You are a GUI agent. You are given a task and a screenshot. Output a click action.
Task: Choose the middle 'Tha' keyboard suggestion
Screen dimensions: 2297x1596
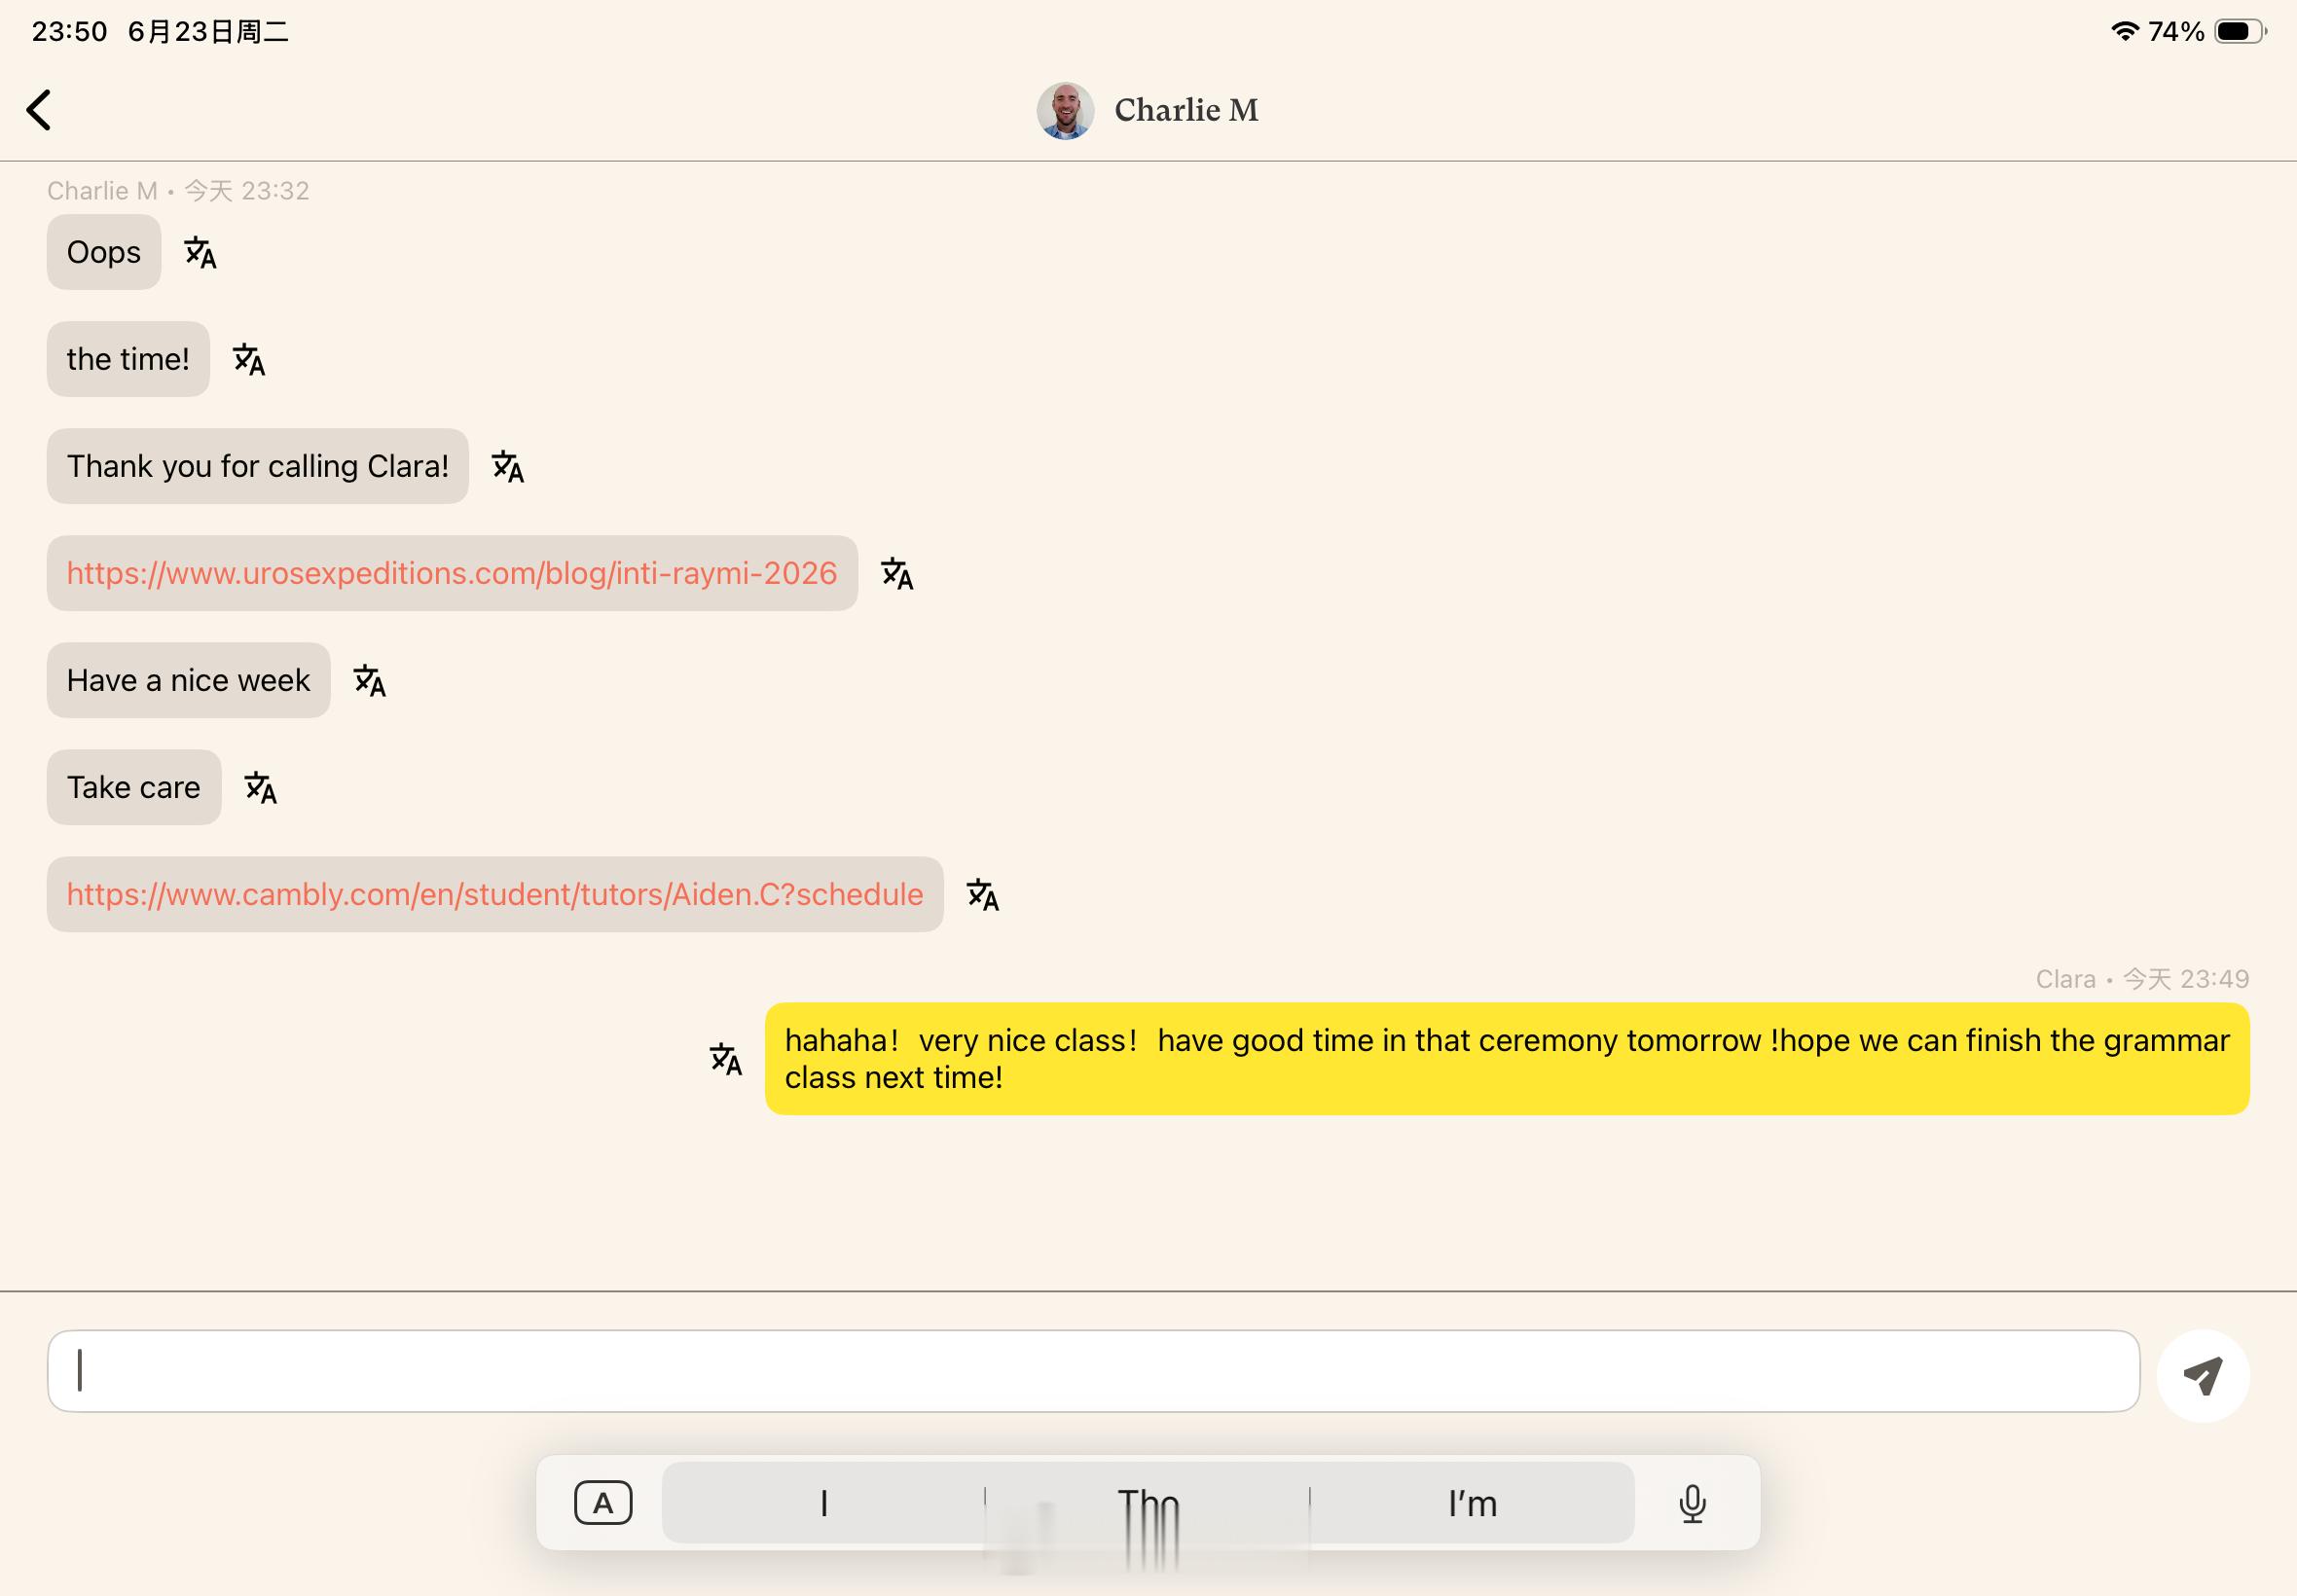click(x=1148, y=1503)
